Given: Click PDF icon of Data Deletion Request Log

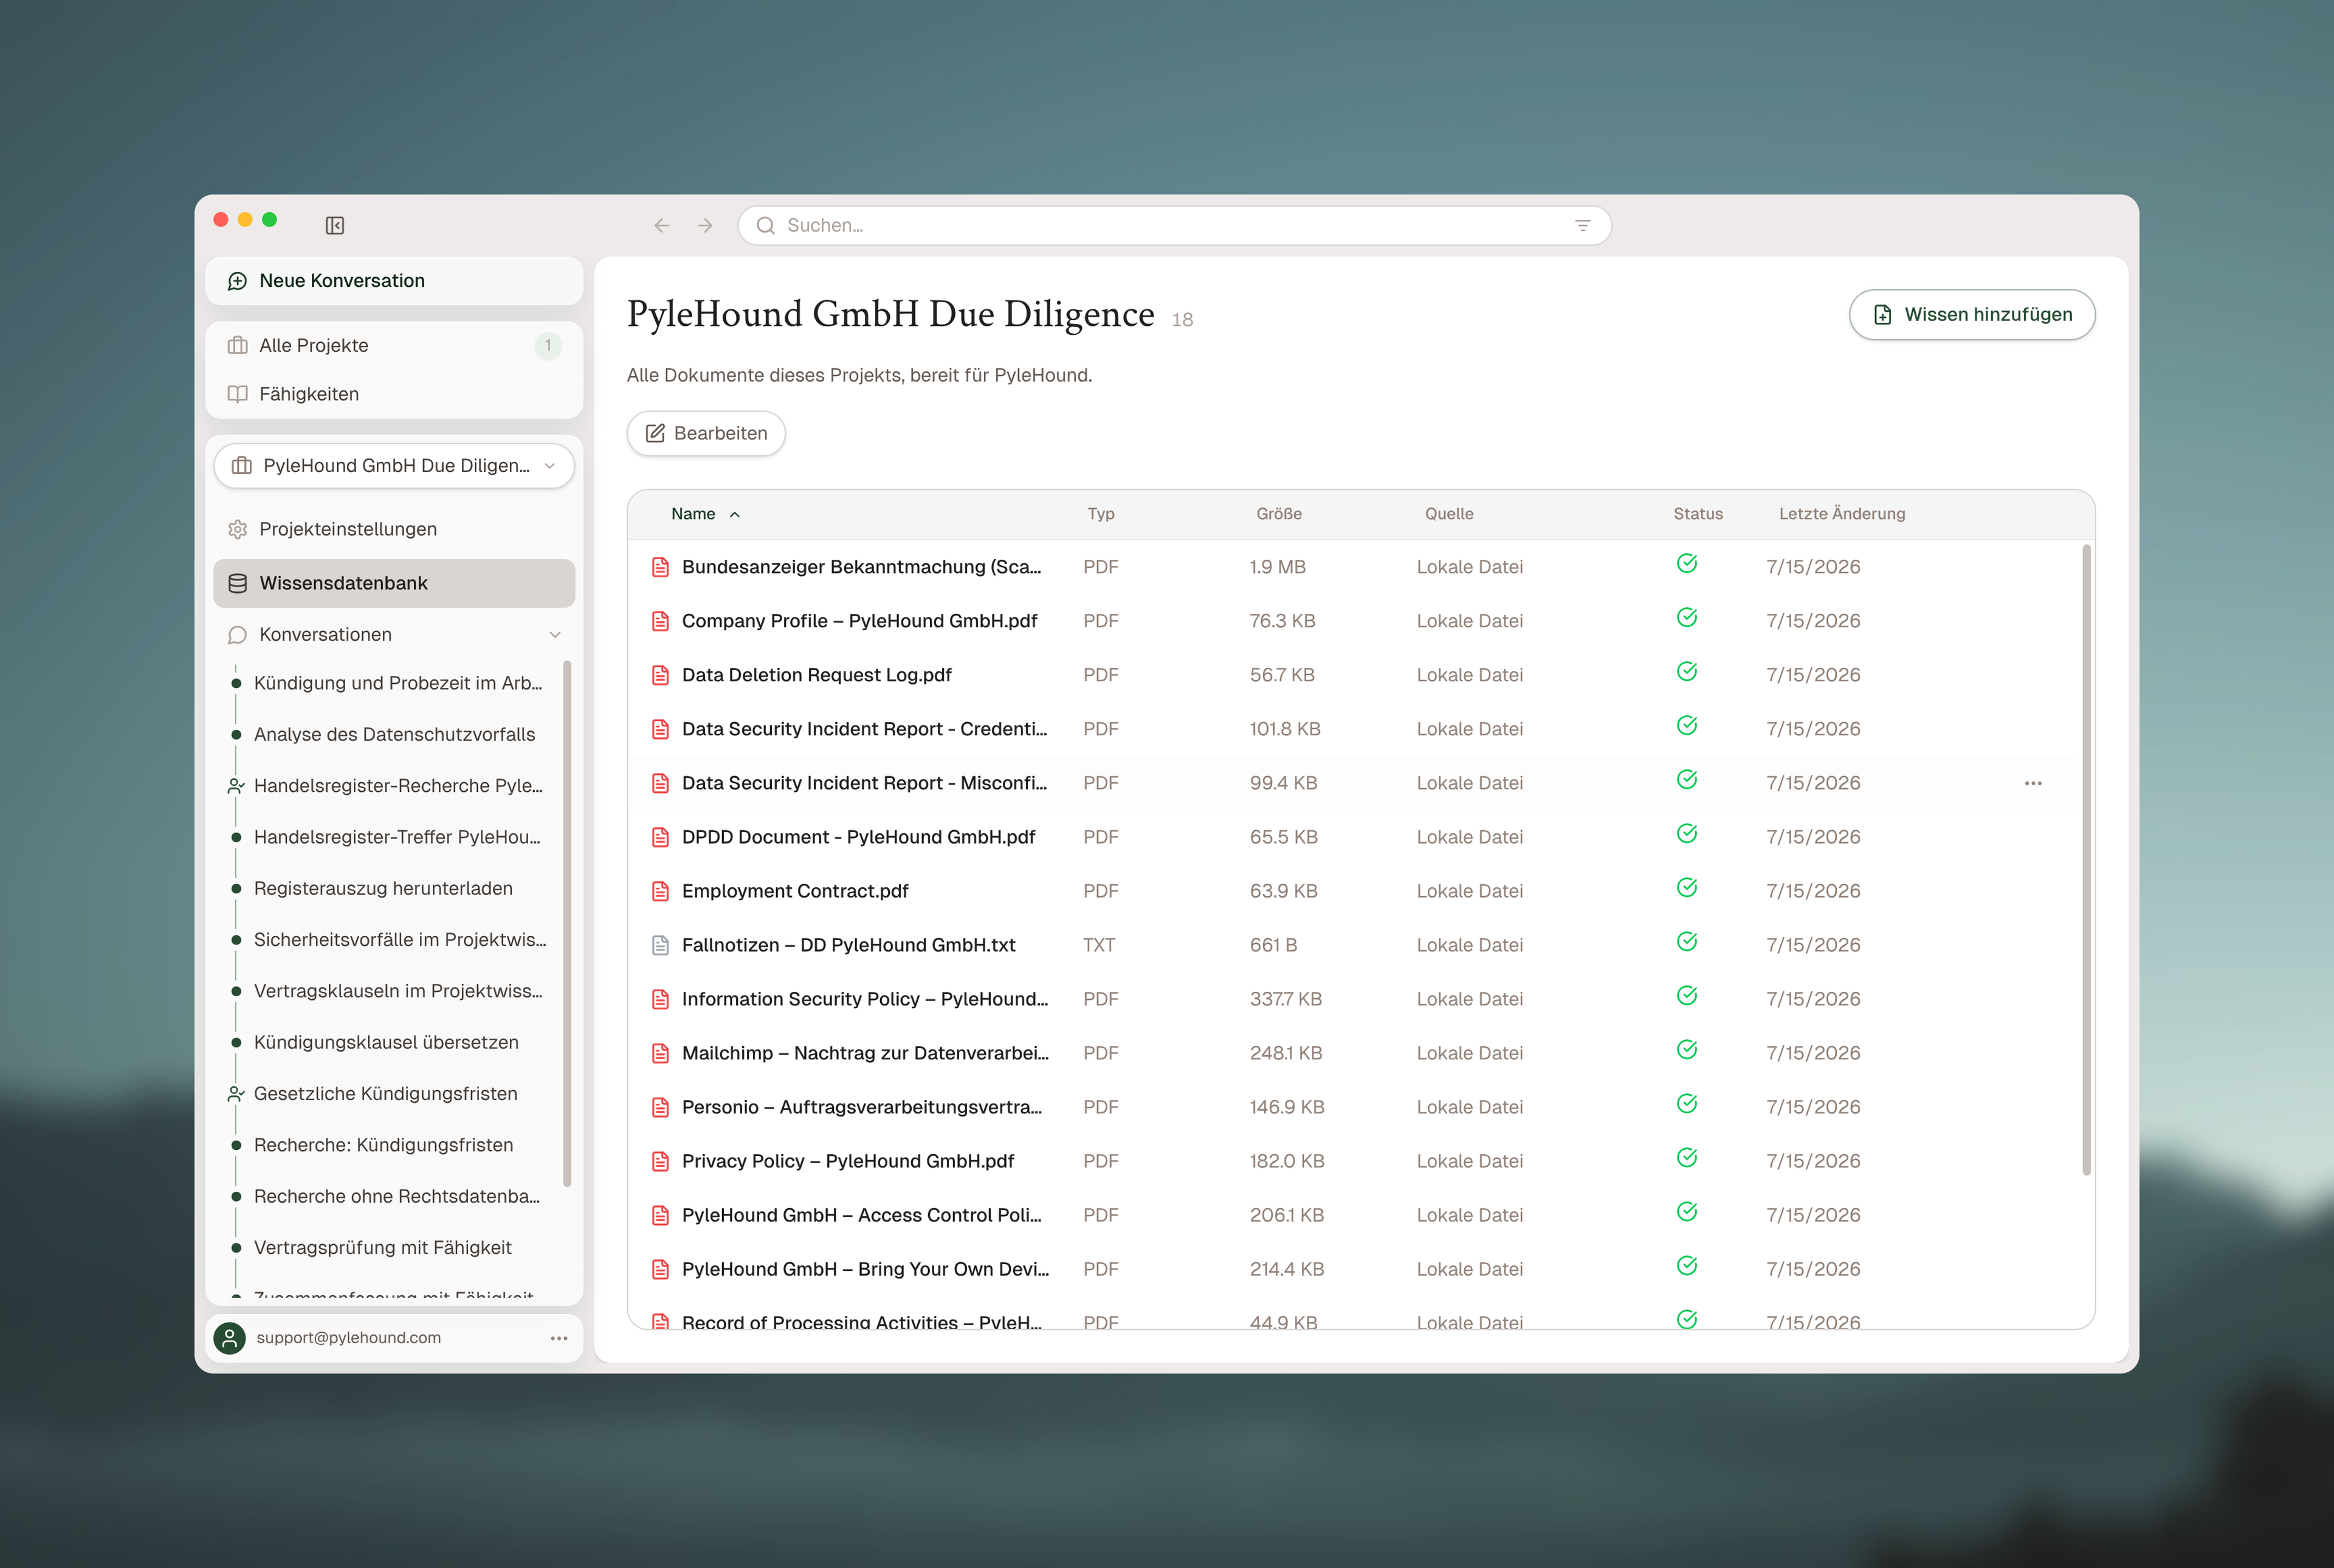Looking at the screenshot, I should click(x=660, y=675).
